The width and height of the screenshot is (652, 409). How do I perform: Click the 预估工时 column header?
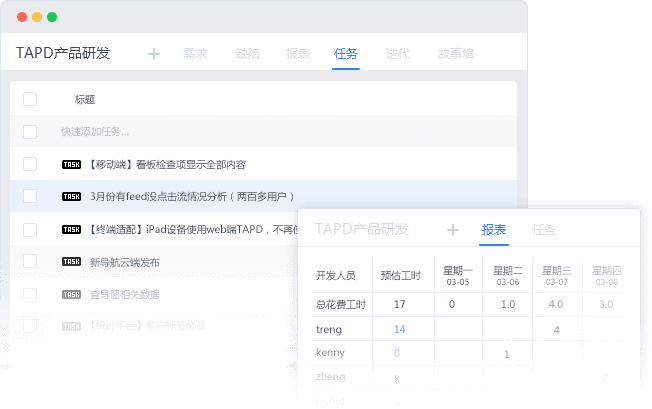(401, 276)
